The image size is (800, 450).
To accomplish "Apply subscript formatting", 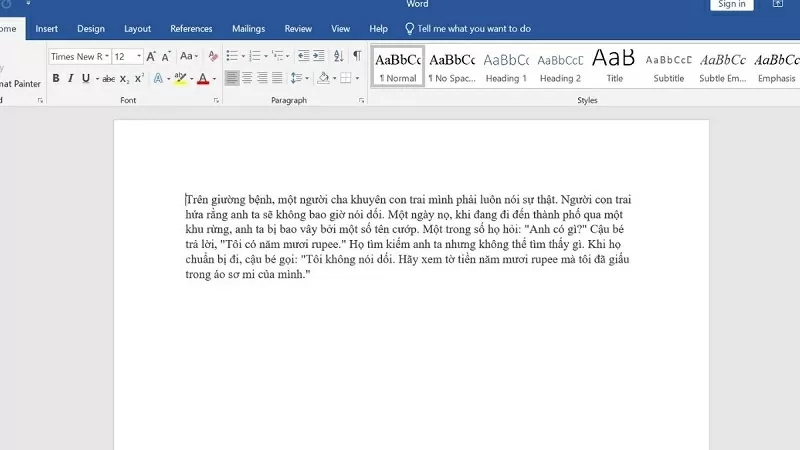I will tap(124, 78).
